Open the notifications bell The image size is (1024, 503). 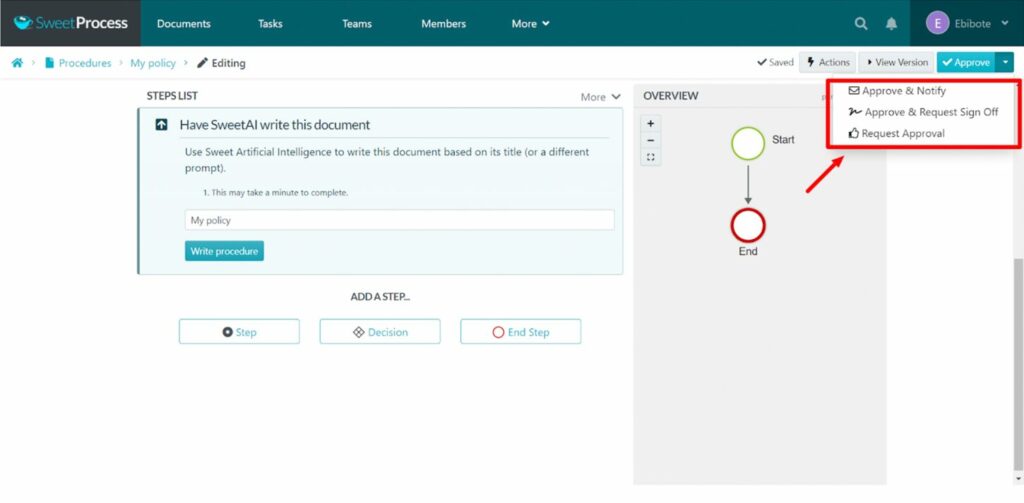tap(891, 24)
